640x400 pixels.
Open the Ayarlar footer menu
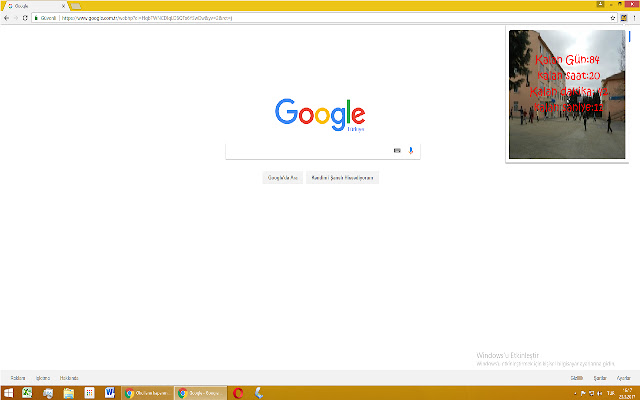[x=624, y=378]
